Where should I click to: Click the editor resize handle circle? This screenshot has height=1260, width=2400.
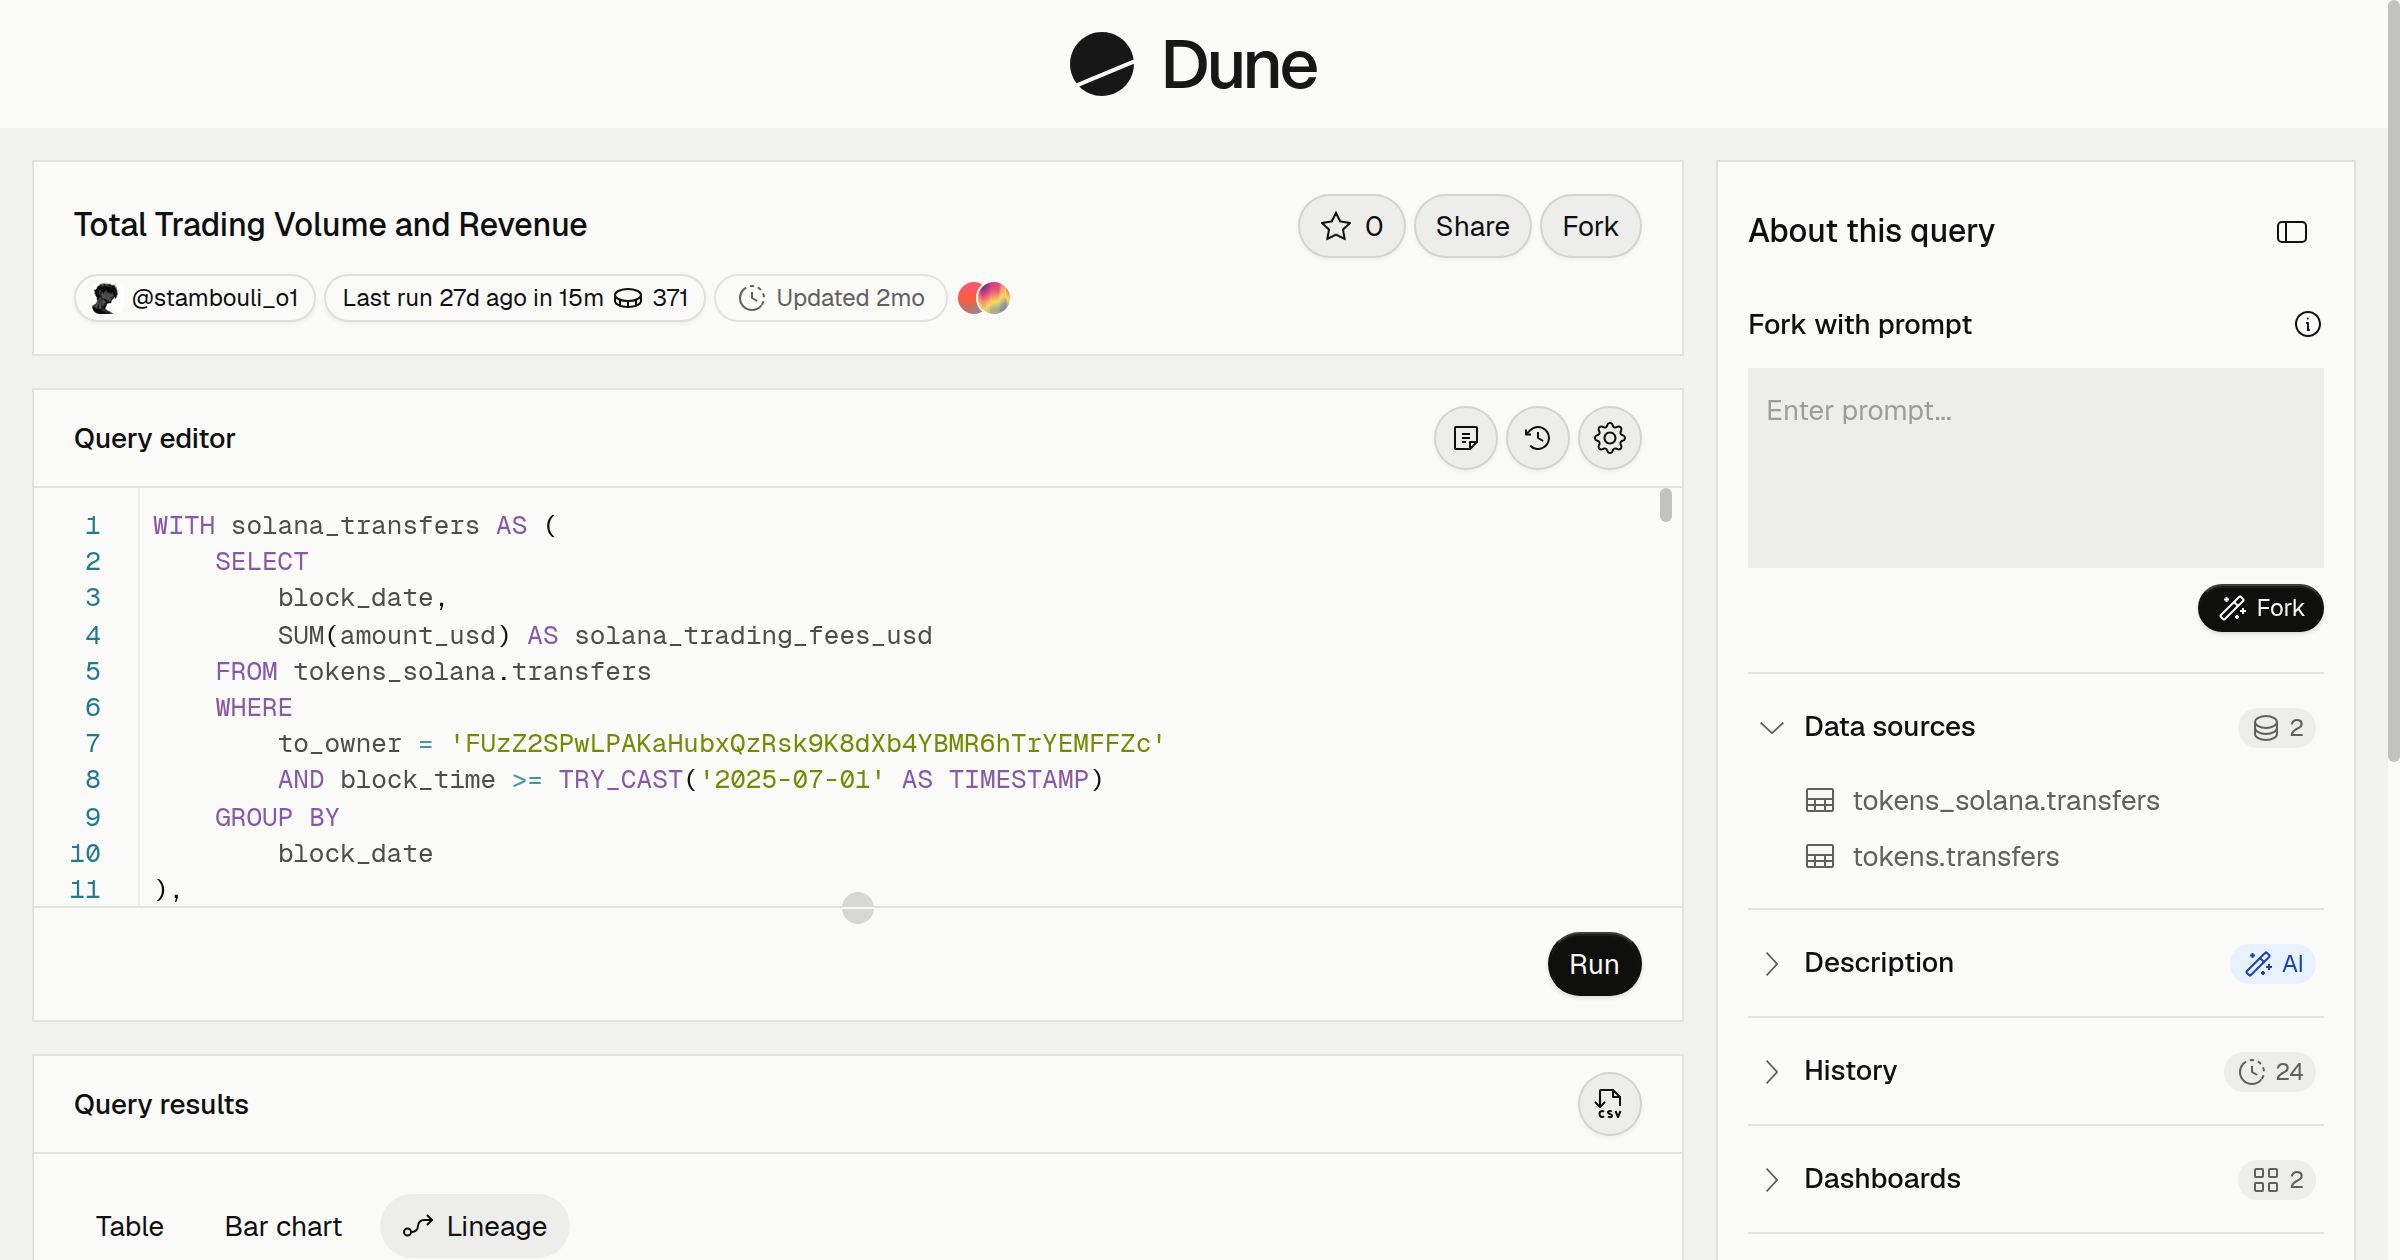(x=858, y=908)
